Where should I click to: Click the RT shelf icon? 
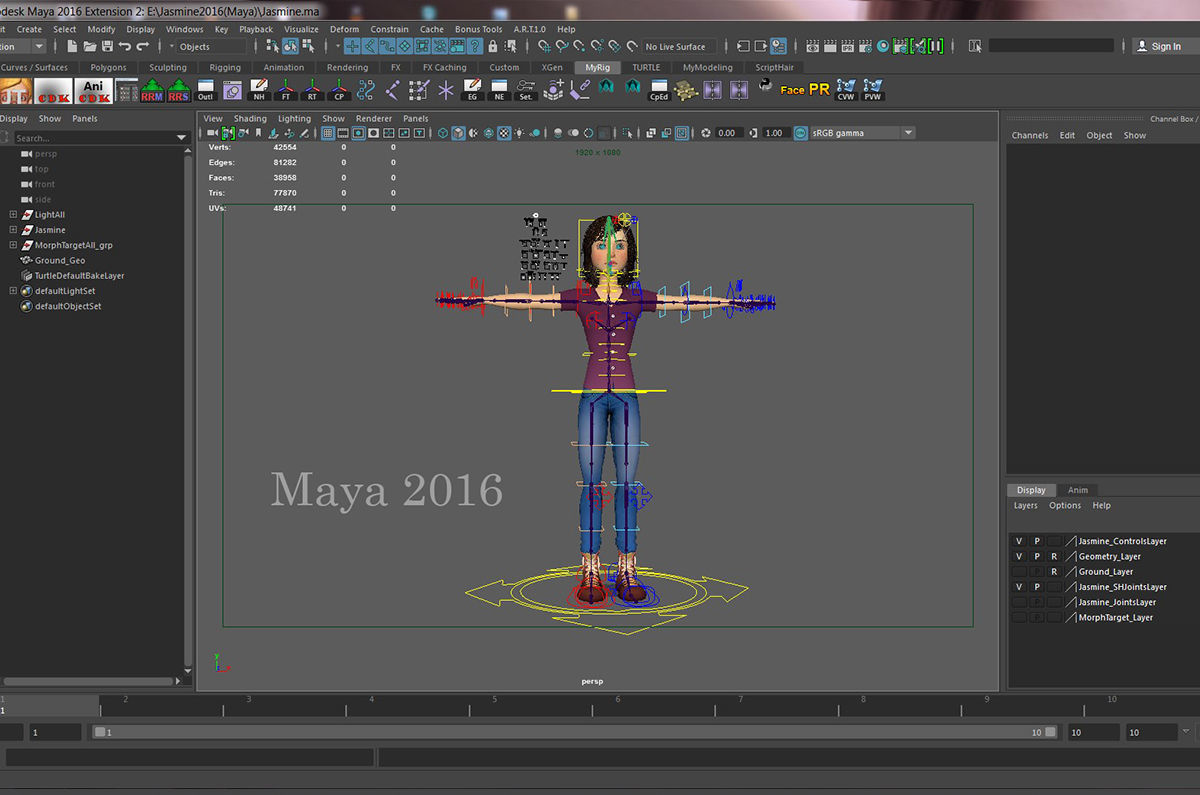[312, 91]
